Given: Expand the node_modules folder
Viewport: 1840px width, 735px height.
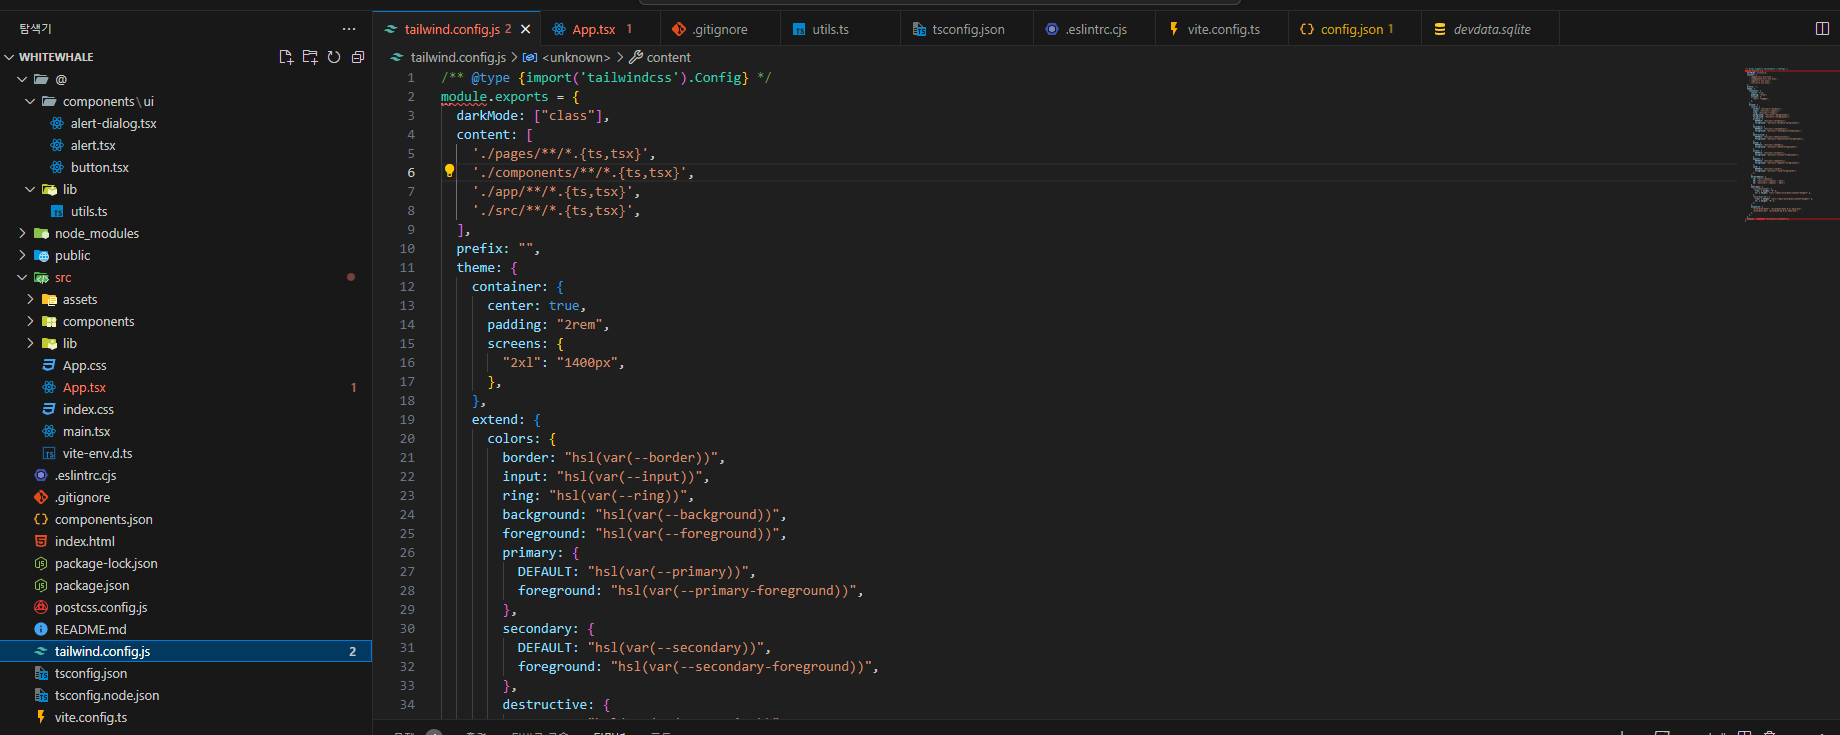Looking at the screenshot, I should pos(22,233).
